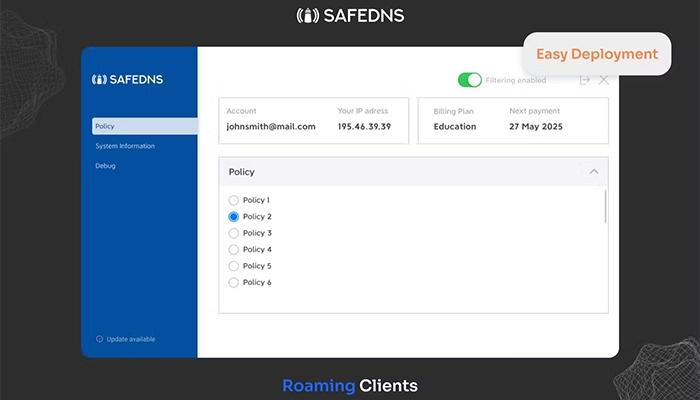Image resolution: width=700 pixels, height=400 pixels.
Task: Open the Debug sidebar item
Action: point(105,166)
